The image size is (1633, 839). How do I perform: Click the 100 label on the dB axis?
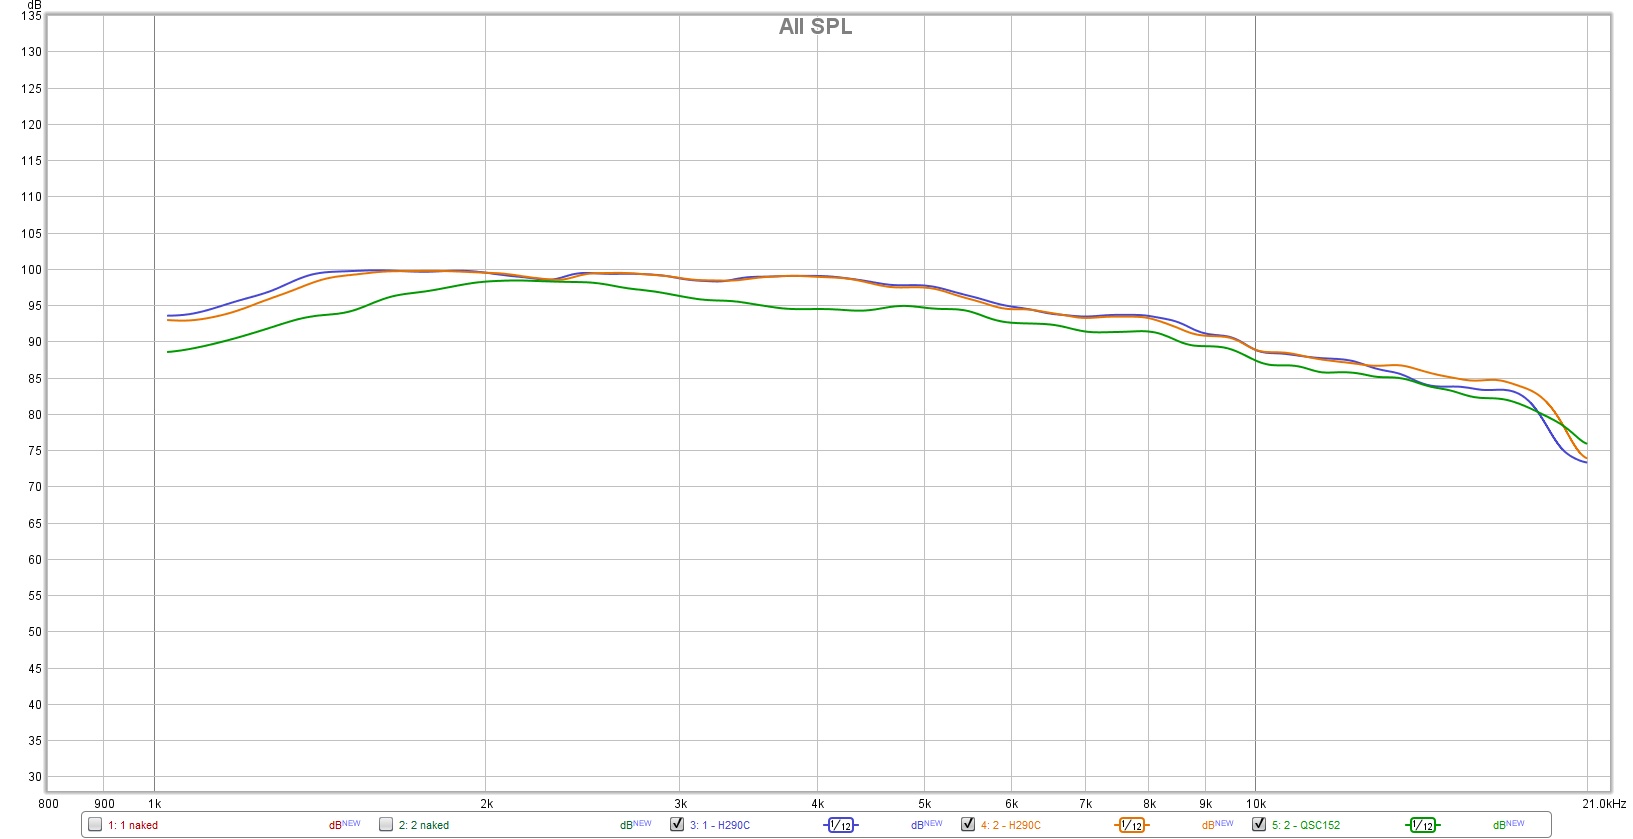pyautogui.click(x=31, y=270)
